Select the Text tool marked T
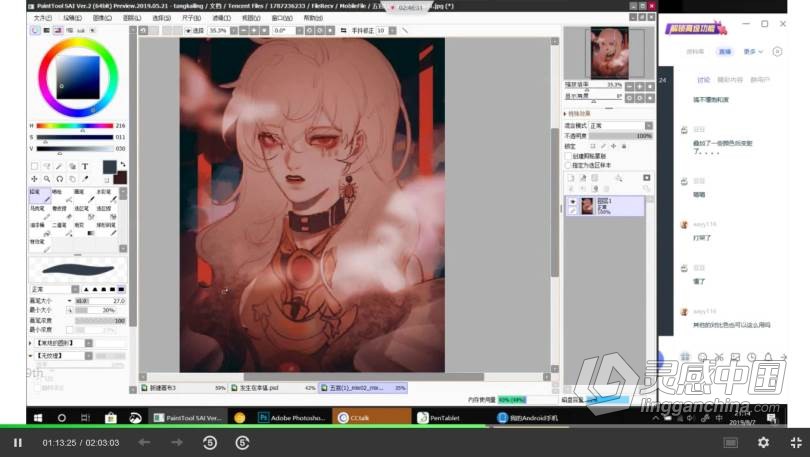 [x=85, y=166]
